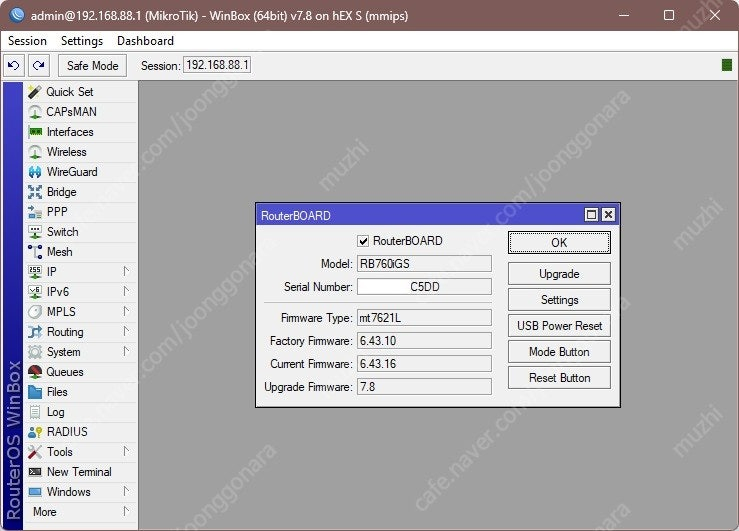
Task: Click the Undo arrow toolbar button
Action: click(14, 65)
